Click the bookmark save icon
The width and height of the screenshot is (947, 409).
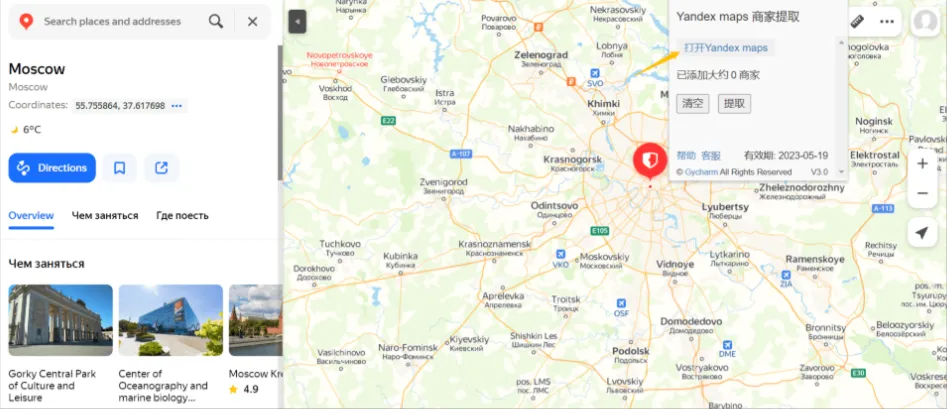pos(120,168)
